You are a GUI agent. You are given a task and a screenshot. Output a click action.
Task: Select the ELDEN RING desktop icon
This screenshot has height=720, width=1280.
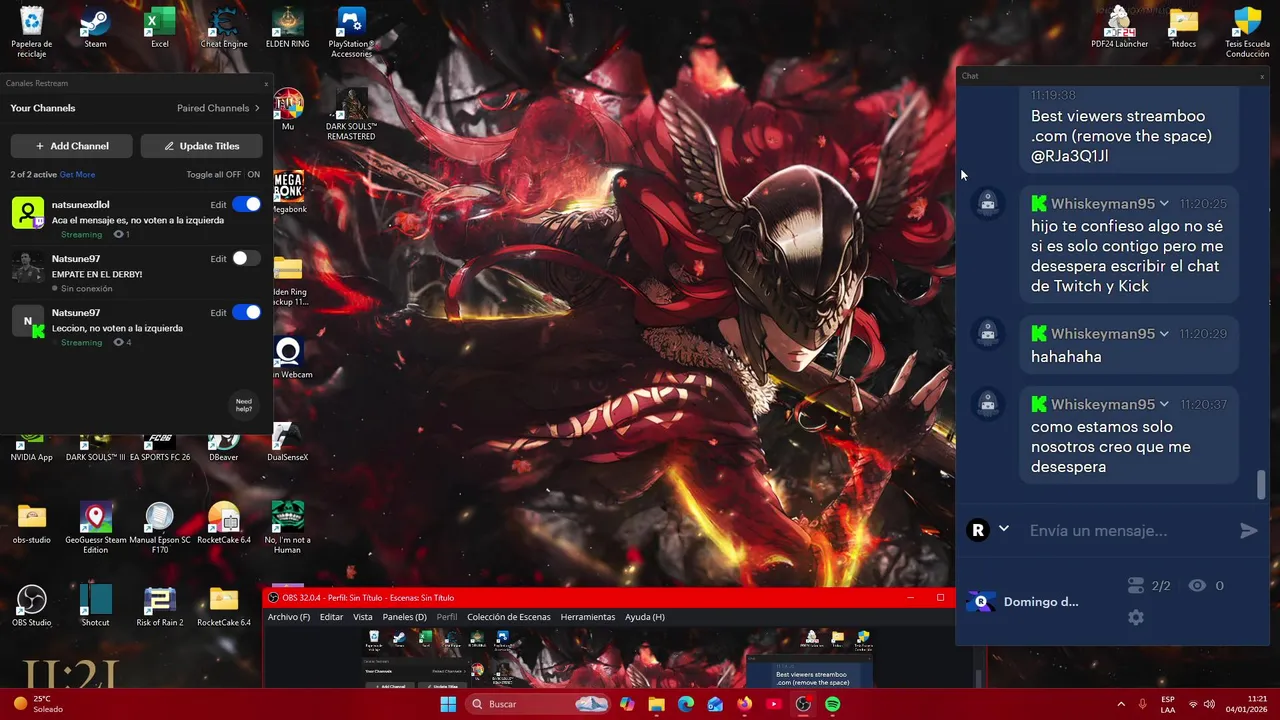pyautogui.click(x=288, y=28)
